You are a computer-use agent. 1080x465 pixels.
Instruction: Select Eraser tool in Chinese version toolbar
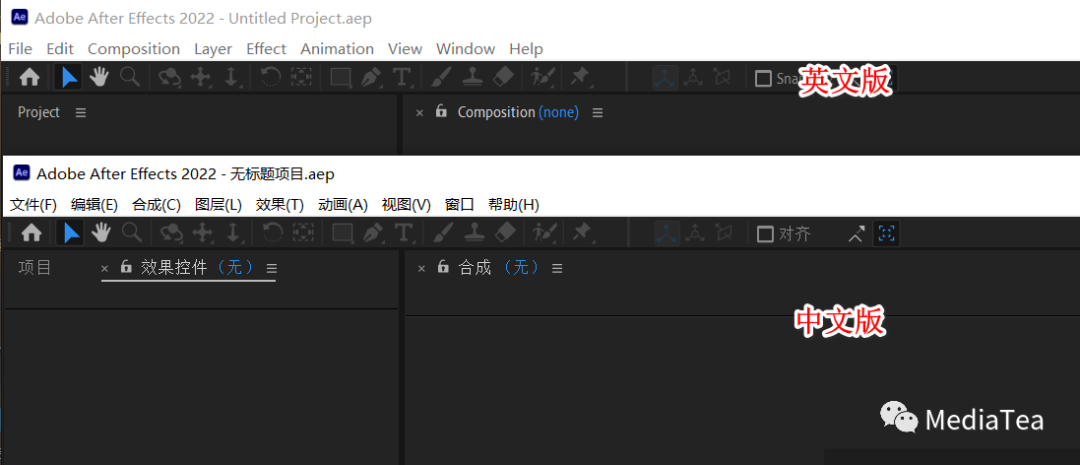point(506,234)
